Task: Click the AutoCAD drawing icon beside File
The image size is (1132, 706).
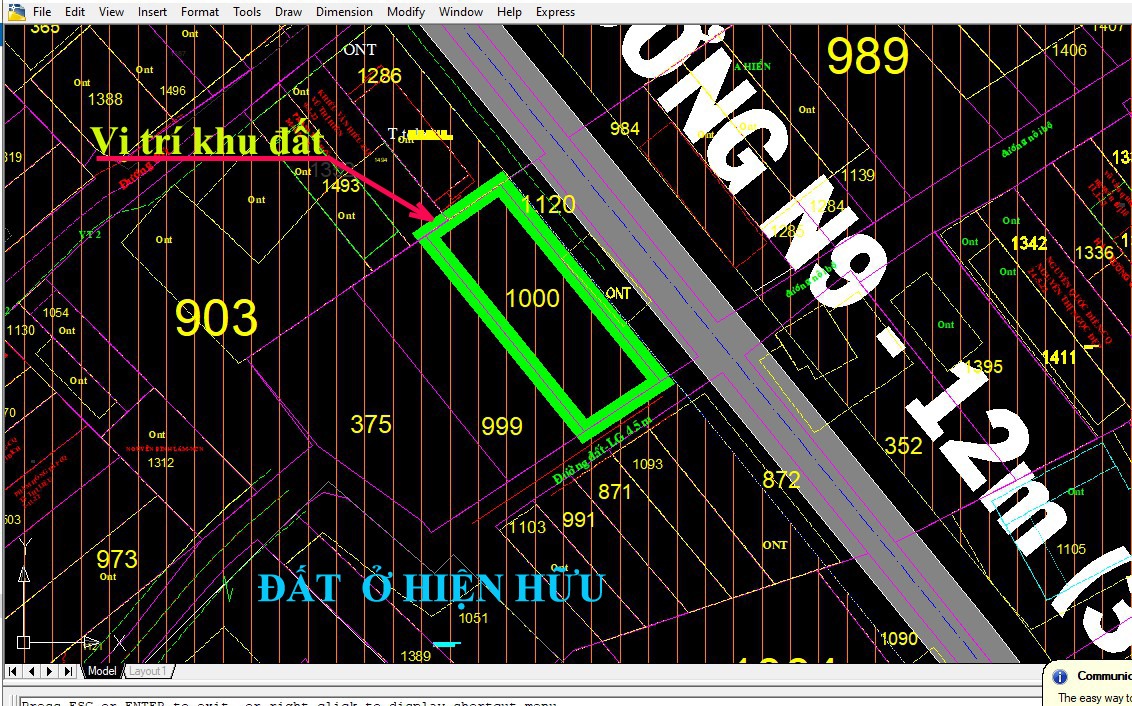Action: 15,11
